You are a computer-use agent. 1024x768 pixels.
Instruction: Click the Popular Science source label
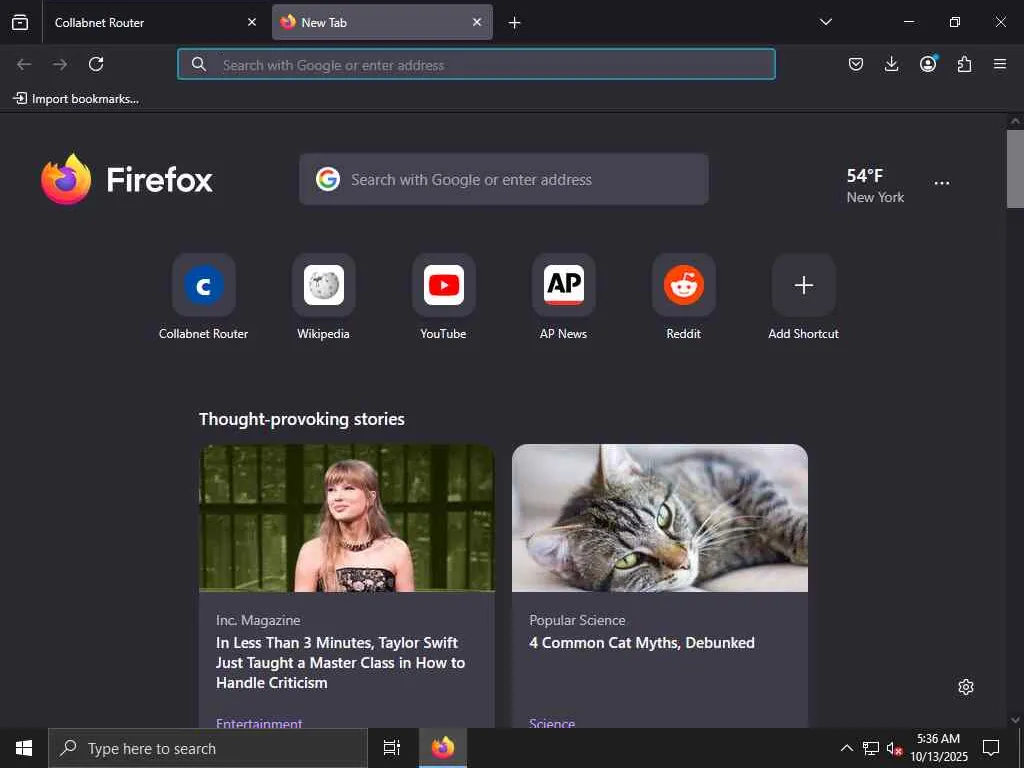(x=577, y=620)
